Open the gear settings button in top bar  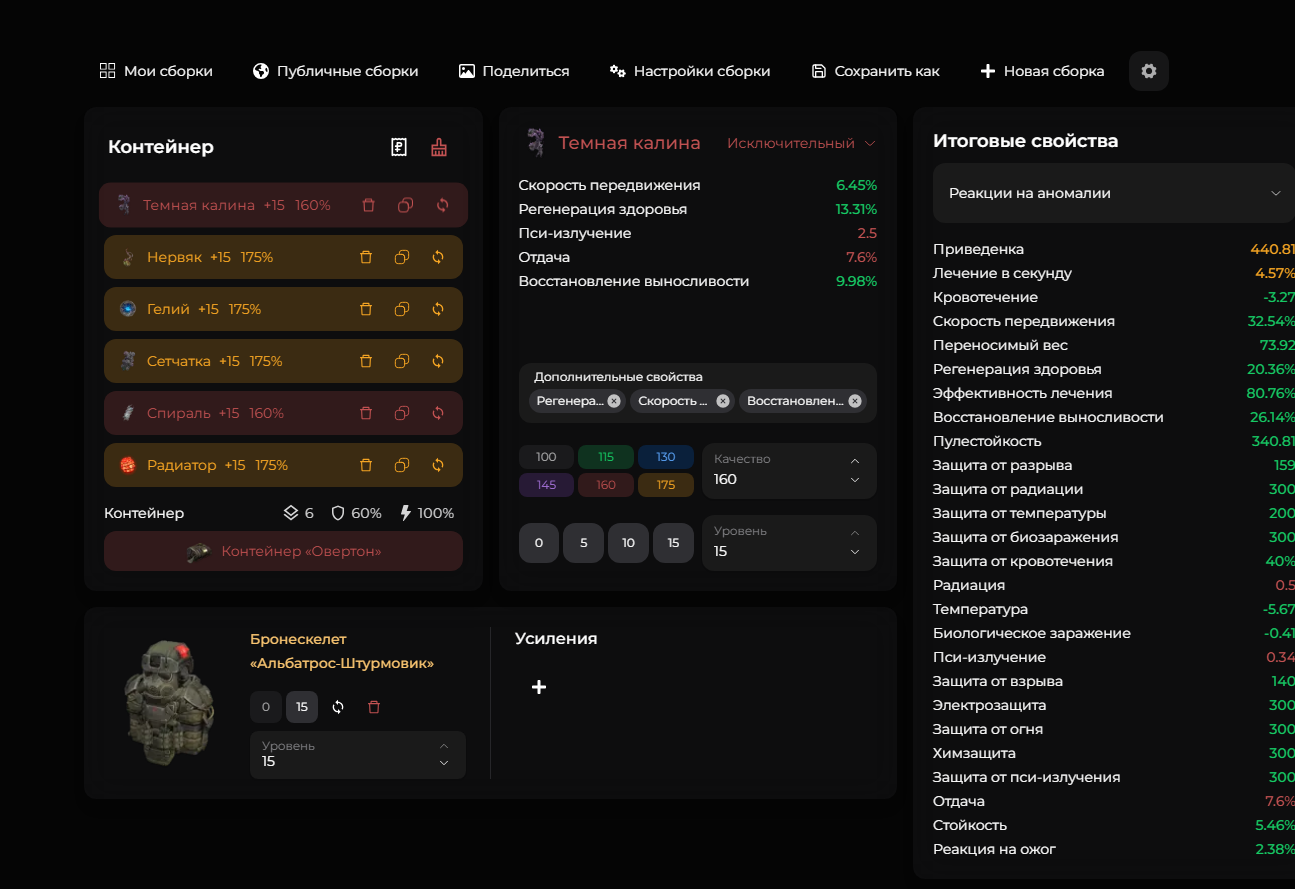(x=1149, y=71)
